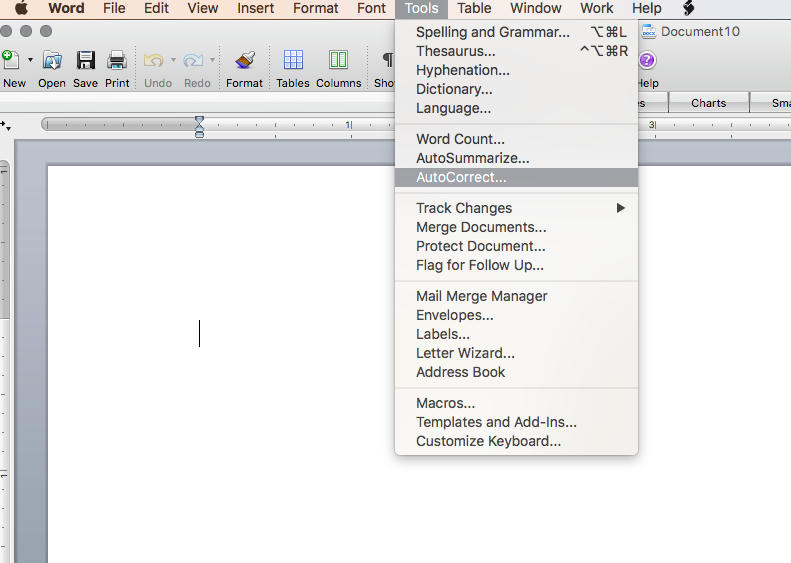Screen dimensions: 791x563
Task: Click the Document10 file icon in title bar
Action: coord(649,32)
